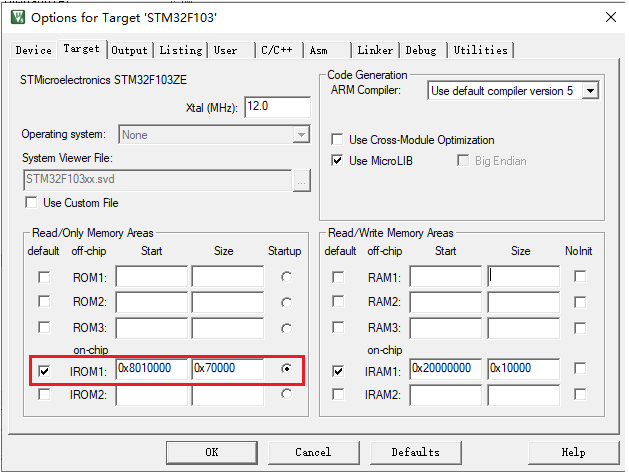The height and width of the screenshot is (474, 629).
Task: Click the ROM3 Size field
Action: tap(228, 328)
